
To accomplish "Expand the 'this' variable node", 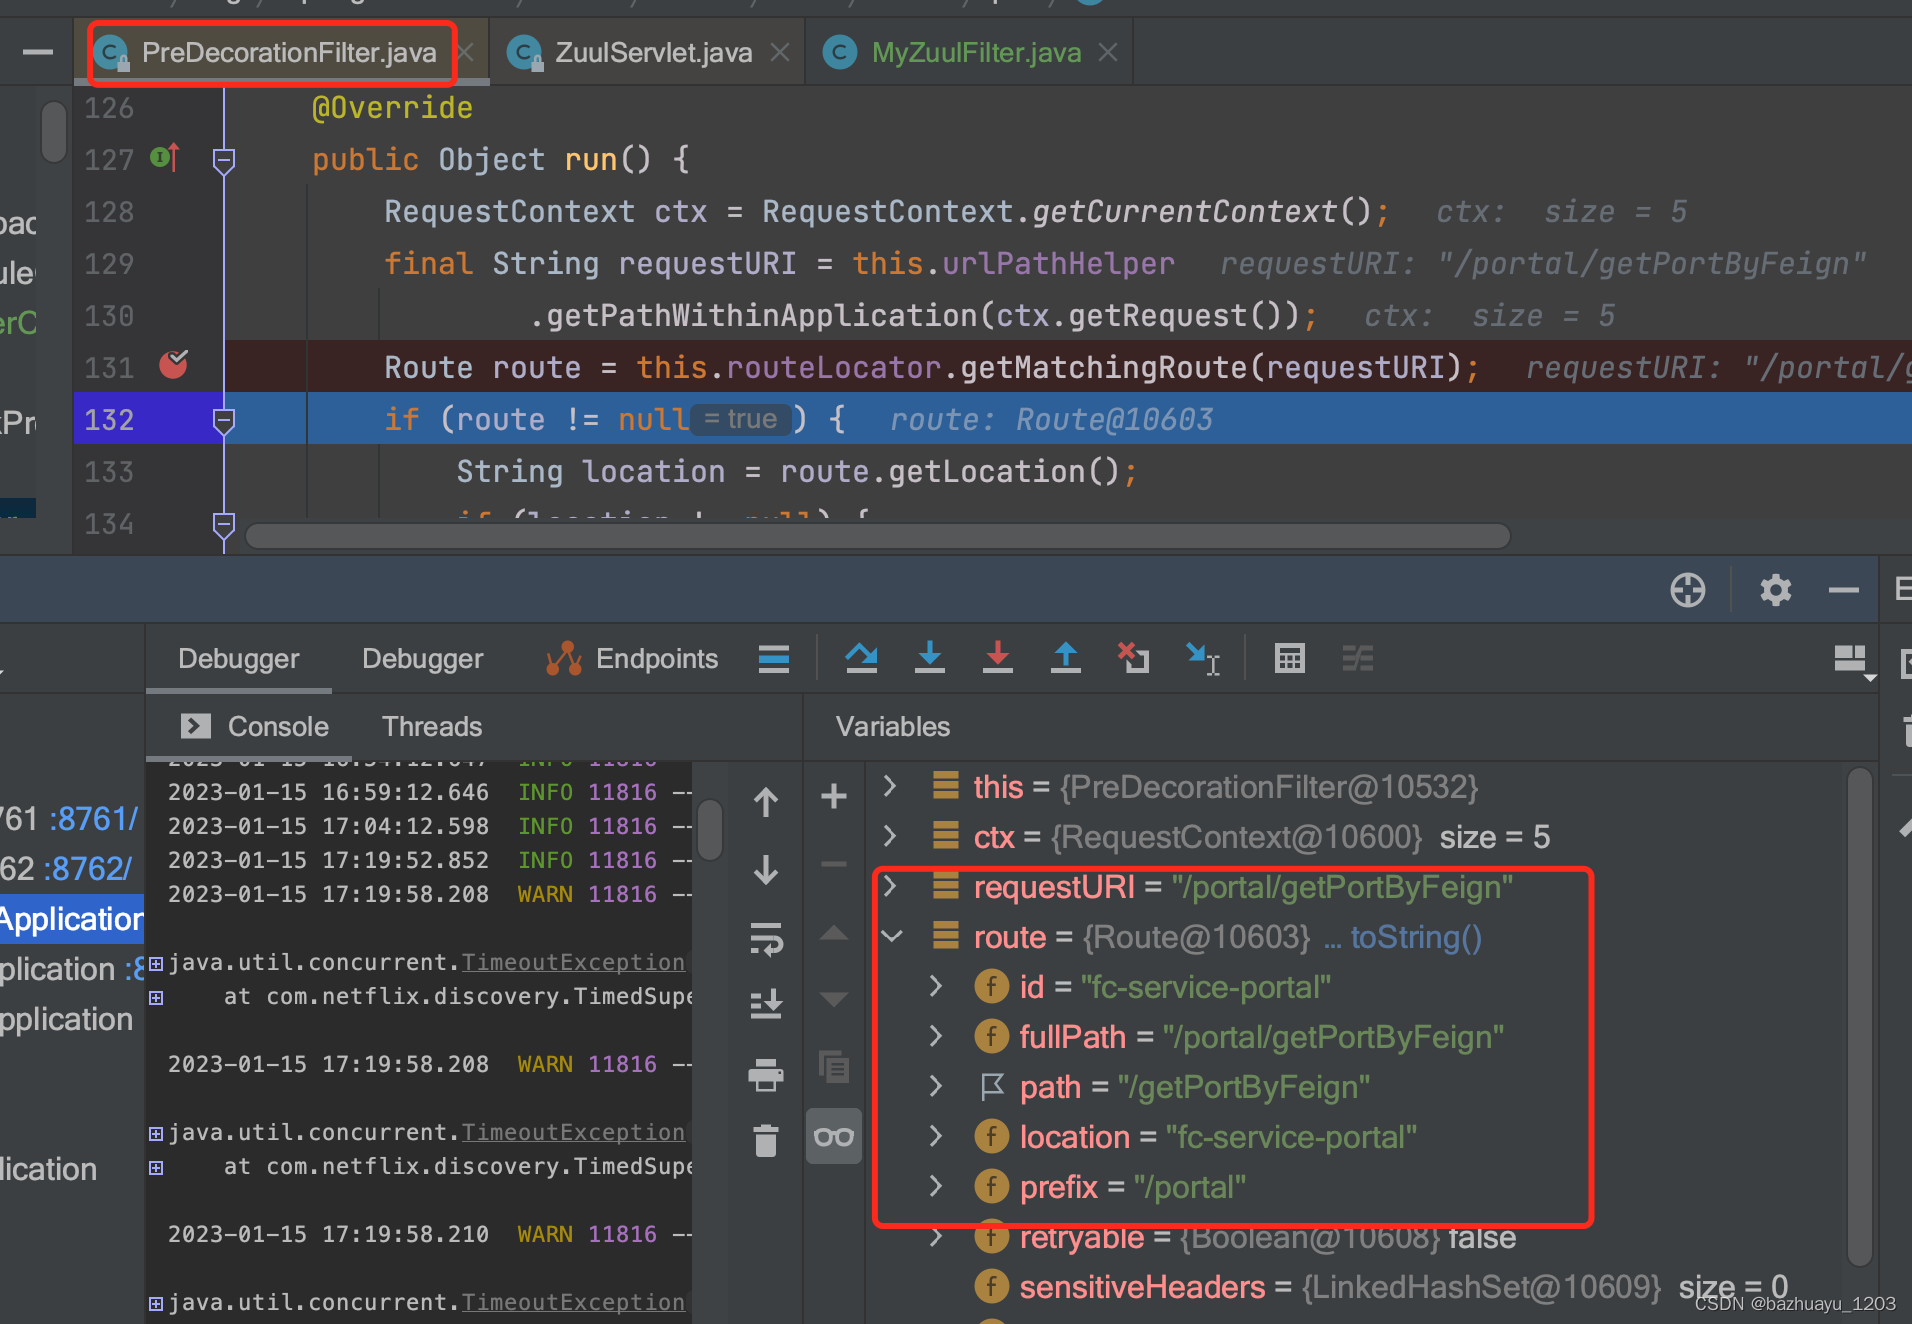I will (x=890, y=786).
